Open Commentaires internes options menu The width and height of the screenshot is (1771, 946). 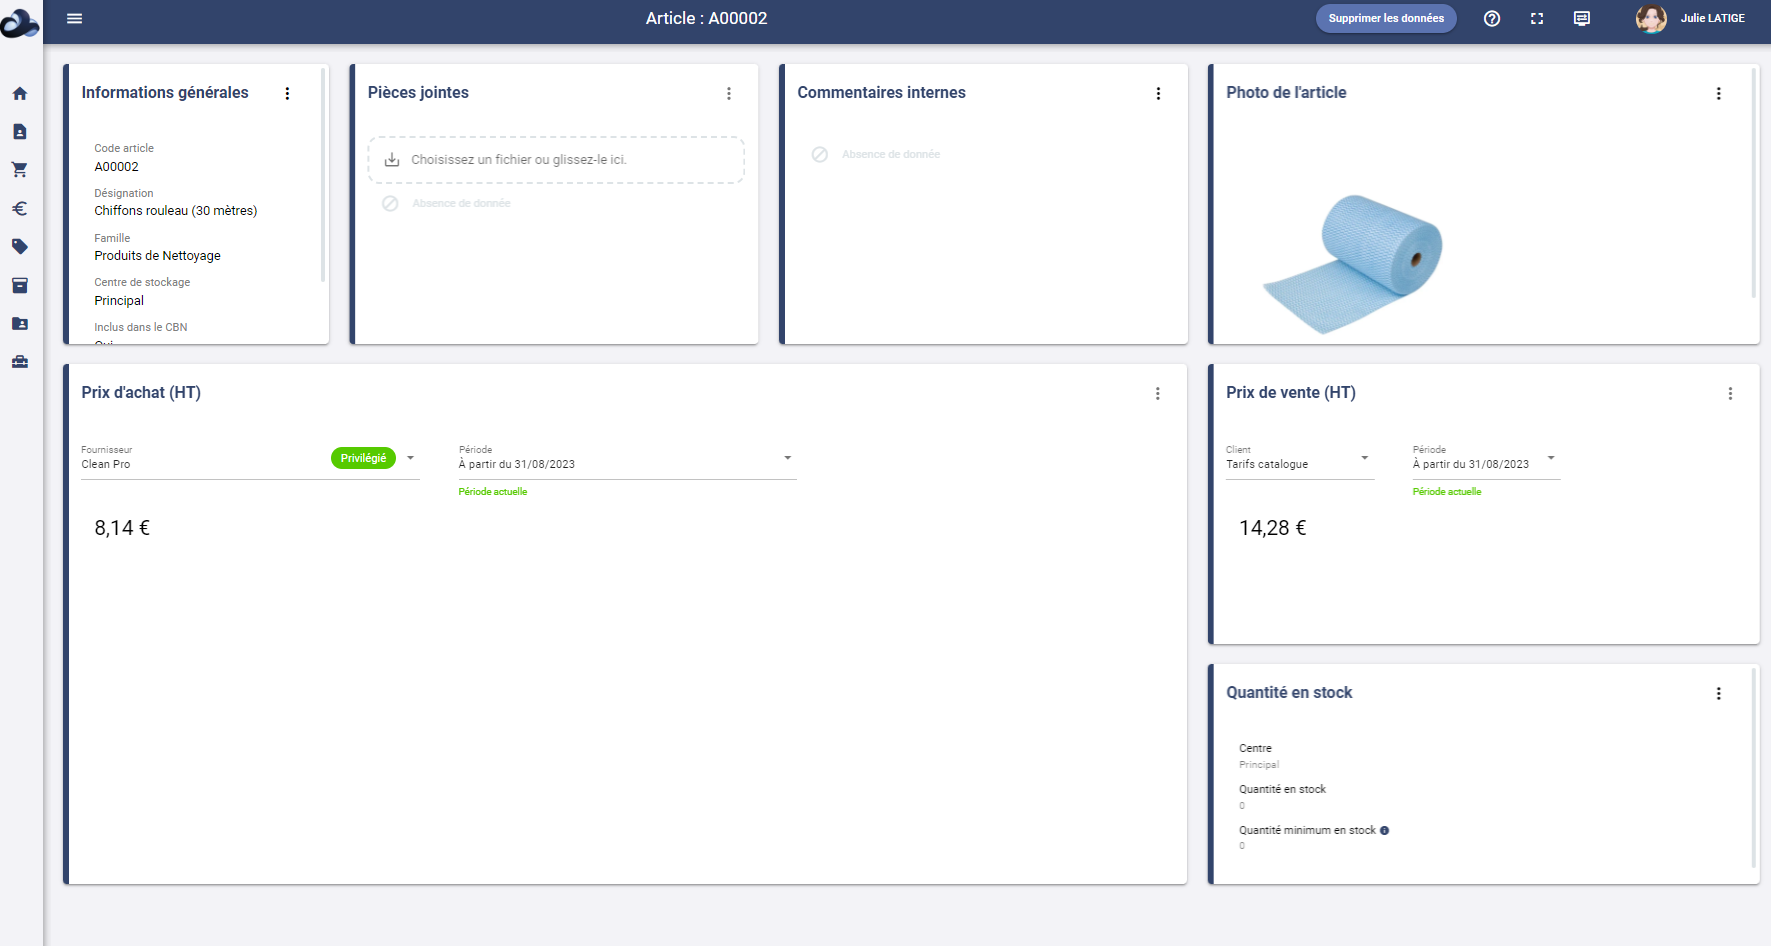pos(1158,93)
